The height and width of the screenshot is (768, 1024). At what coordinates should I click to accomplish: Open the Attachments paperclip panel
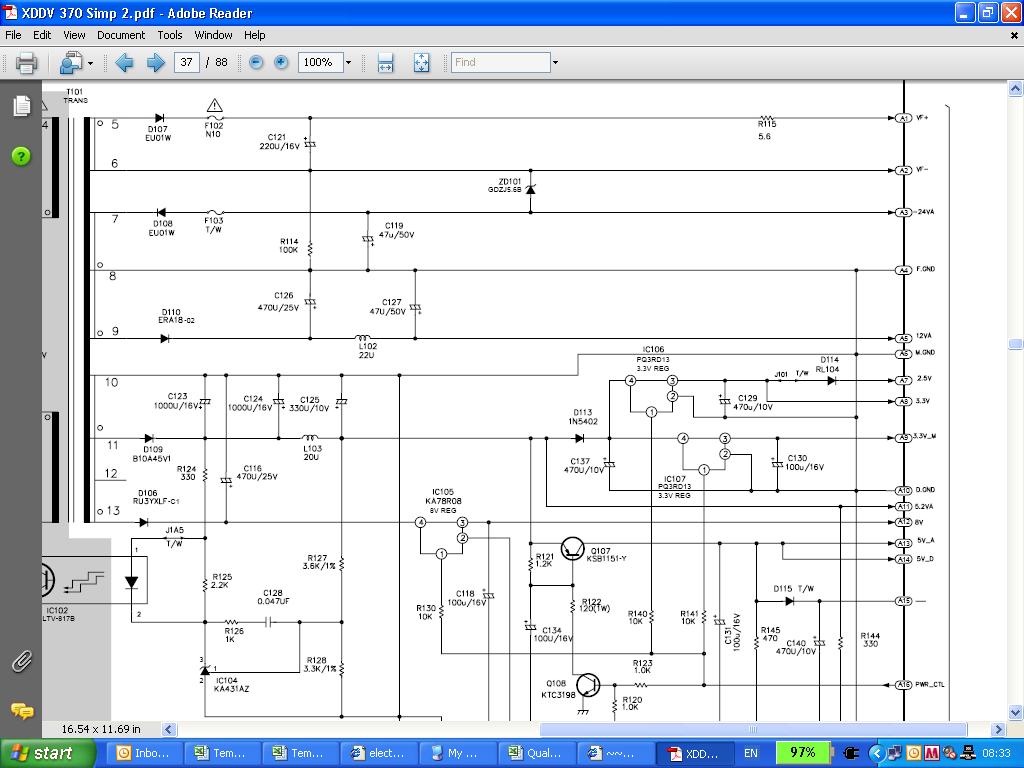point(22,662)
